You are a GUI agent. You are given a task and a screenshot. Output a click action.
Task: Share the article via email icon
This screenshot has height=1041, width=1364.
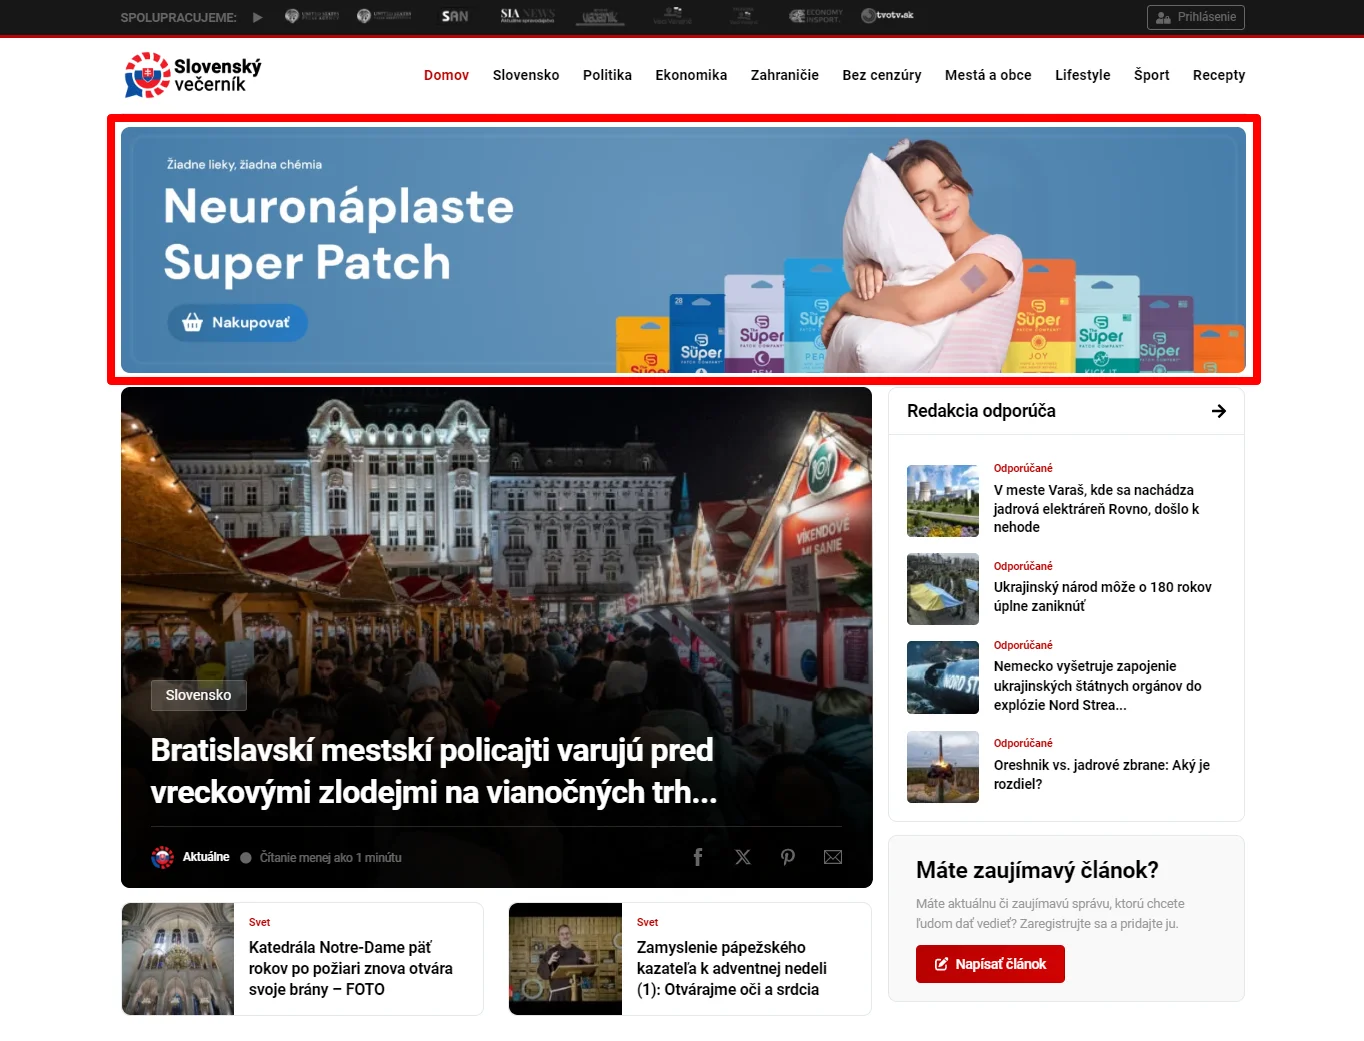pos(833,857)
